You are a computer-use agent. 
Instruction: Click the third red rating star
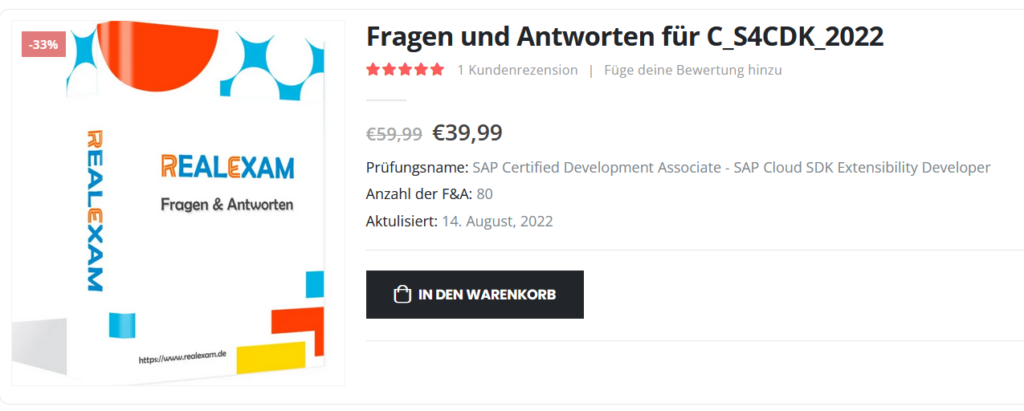[405, 70]
